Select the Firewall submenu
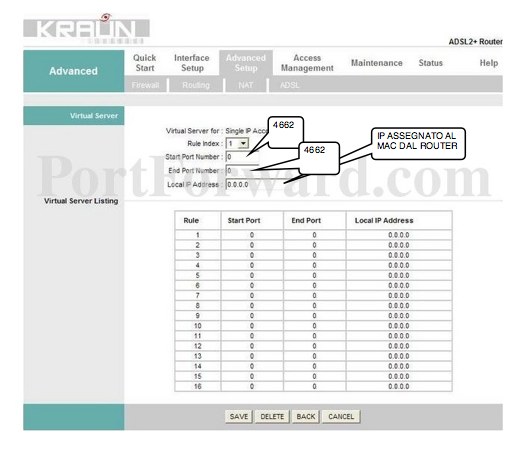The height and width of the screenshot is (450, 529). (145, 85)
